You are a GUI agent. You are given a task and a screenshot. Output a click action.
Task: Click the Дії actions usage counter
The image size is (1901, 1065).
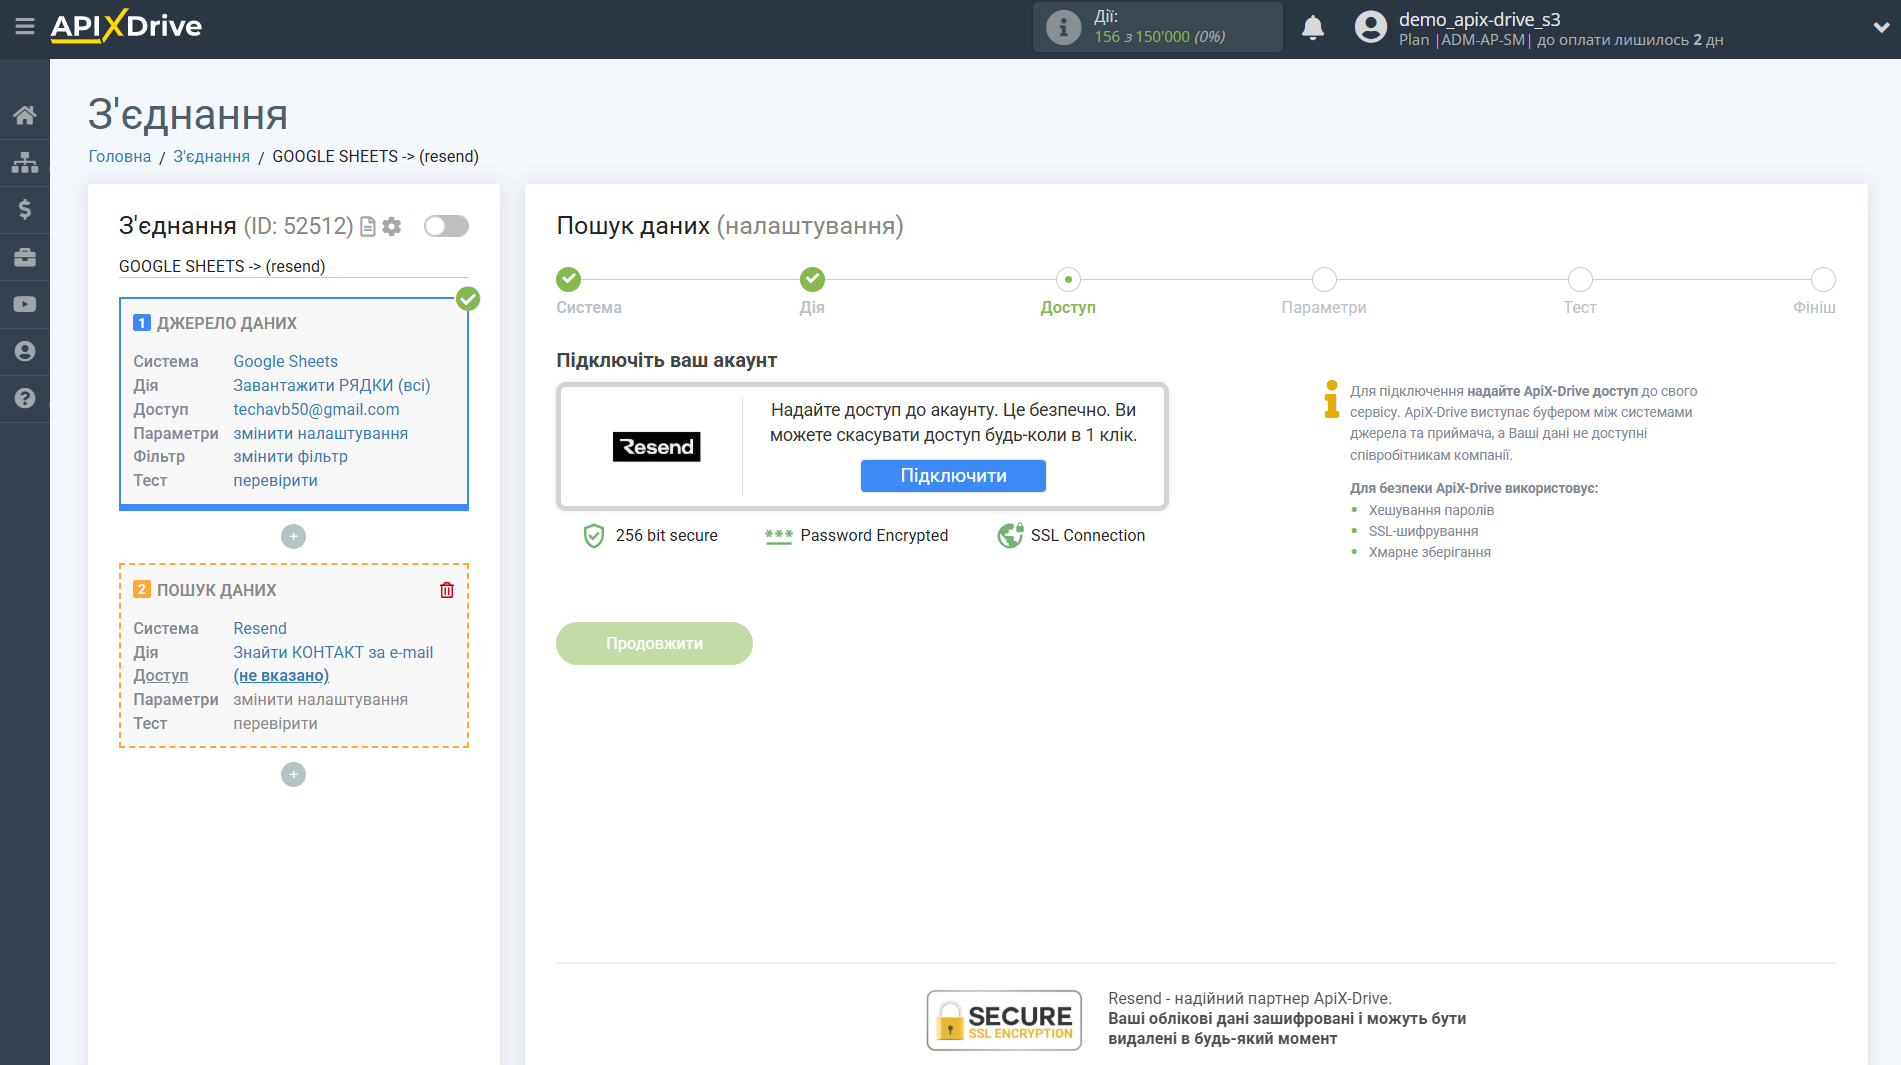point(1157,27)
